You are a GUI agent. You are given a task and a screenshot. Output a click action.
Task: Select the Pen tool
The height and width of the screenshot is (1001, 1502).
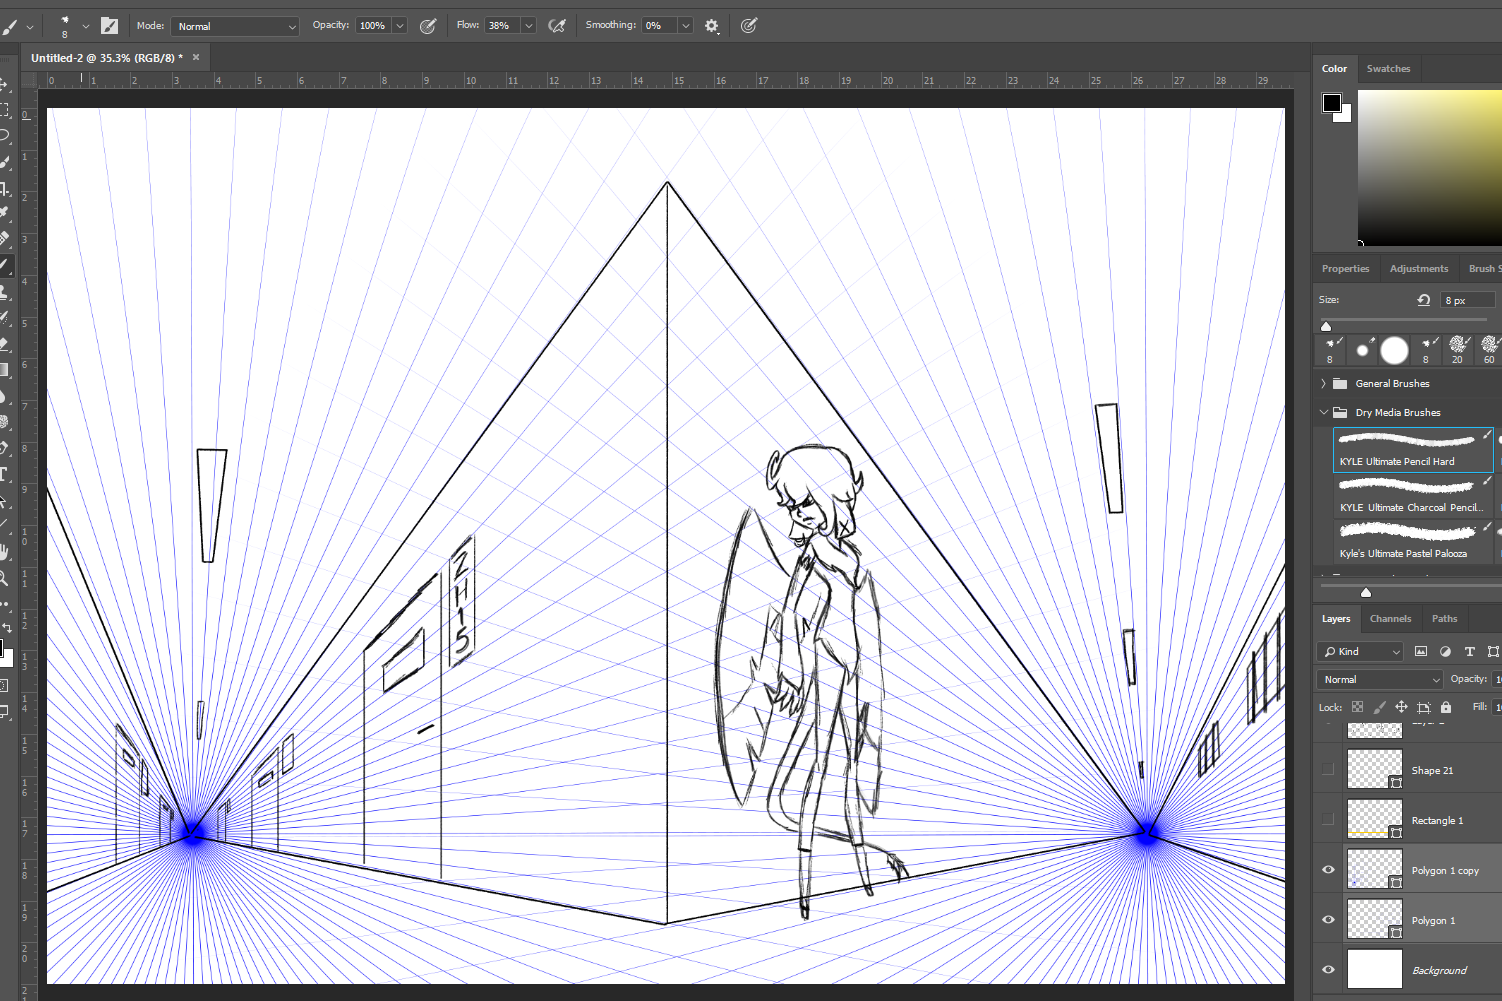(x=4, y=448)
